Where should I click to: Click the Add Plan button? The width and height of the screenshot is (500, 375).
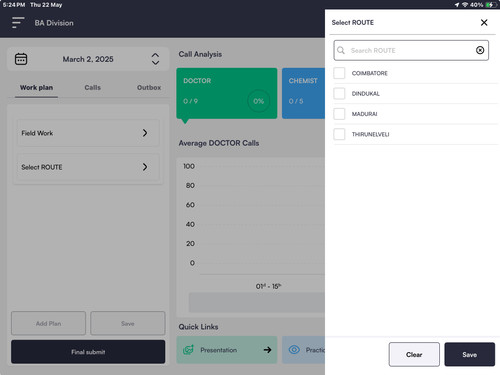(48, 323)
